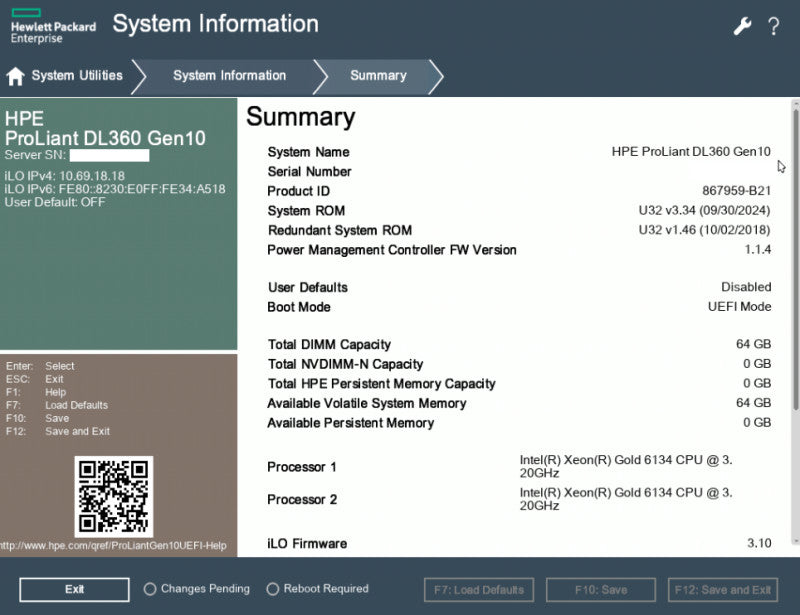The image size is (800, 615).
Task: Open the wrench settings icon
Action: 742,26
